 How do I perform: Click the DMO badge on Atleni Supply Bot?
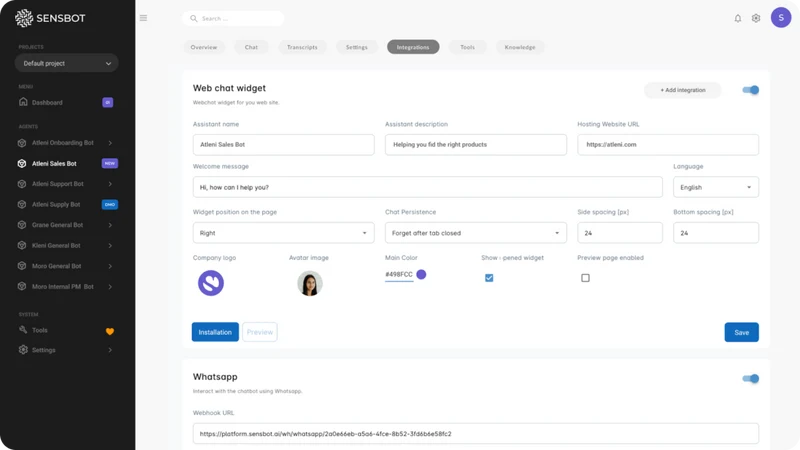click(x=110, y=204)
